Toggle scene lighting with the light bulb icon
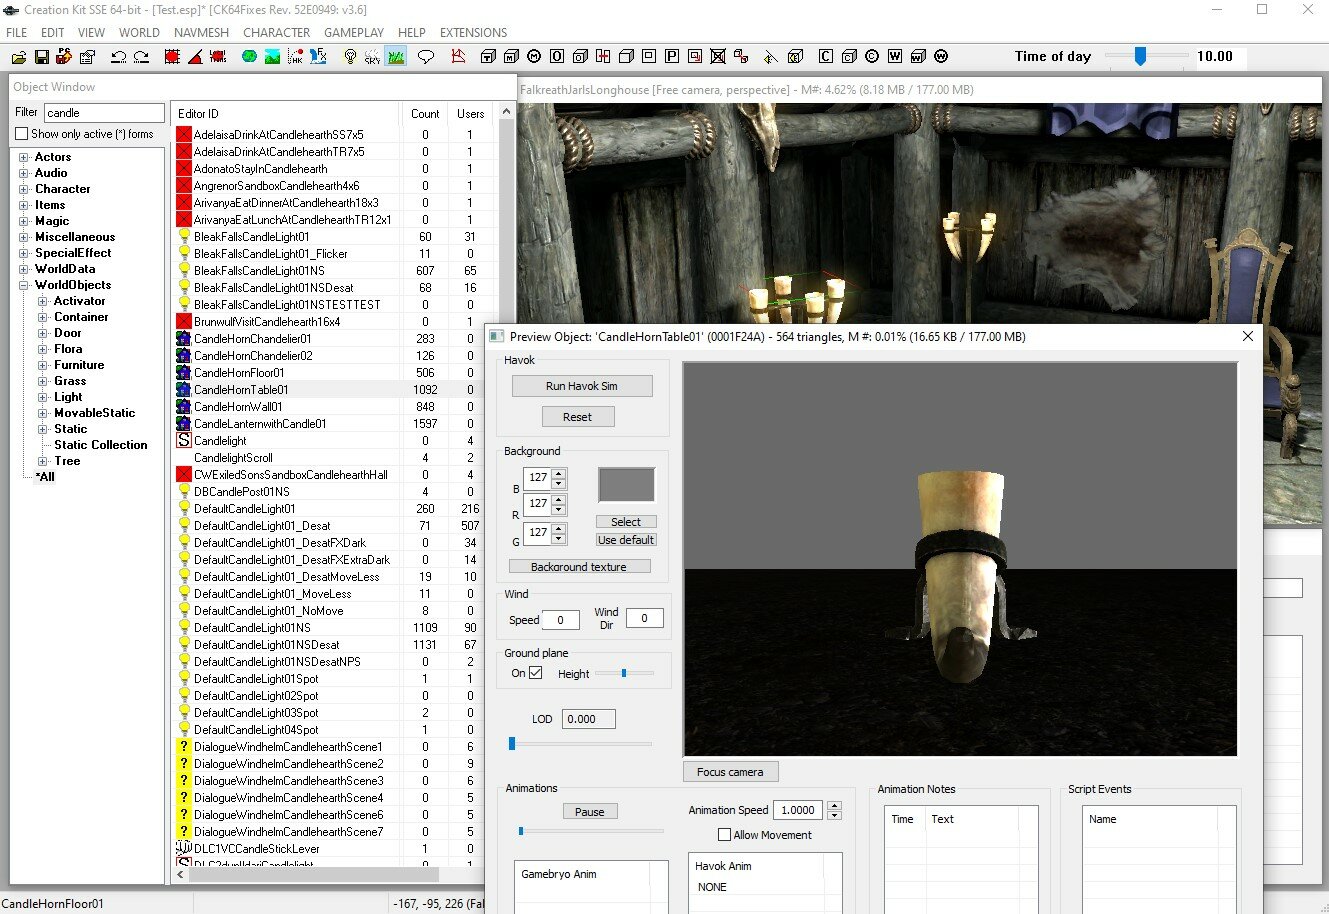This screenshot has width=1329, height=914. tap(349, 57)
